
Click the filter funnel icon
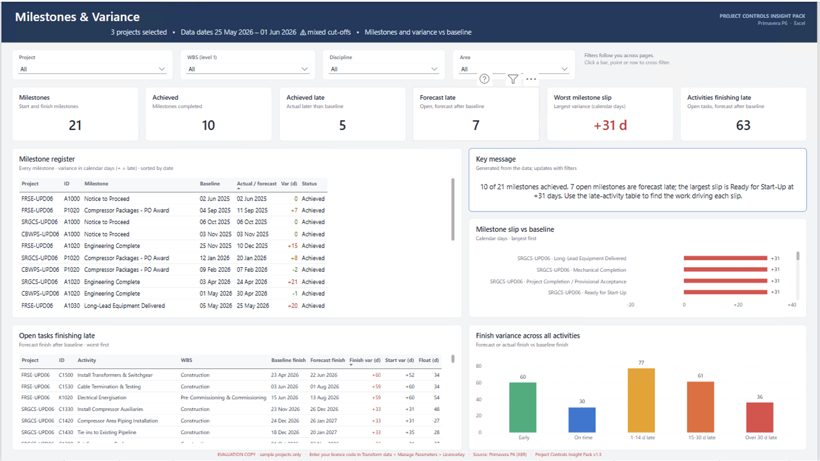point(512,79)
